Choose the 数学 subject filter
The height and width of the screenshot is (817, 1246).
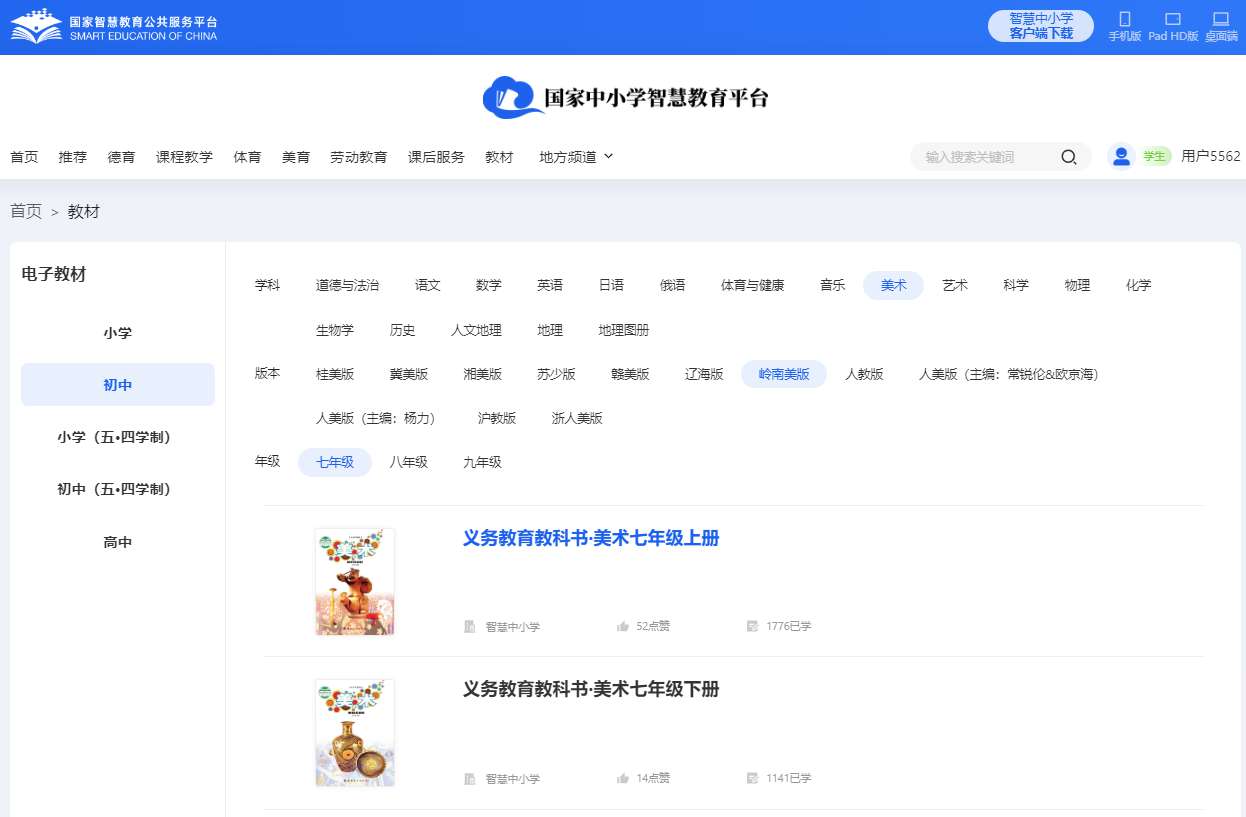[489, 285]
